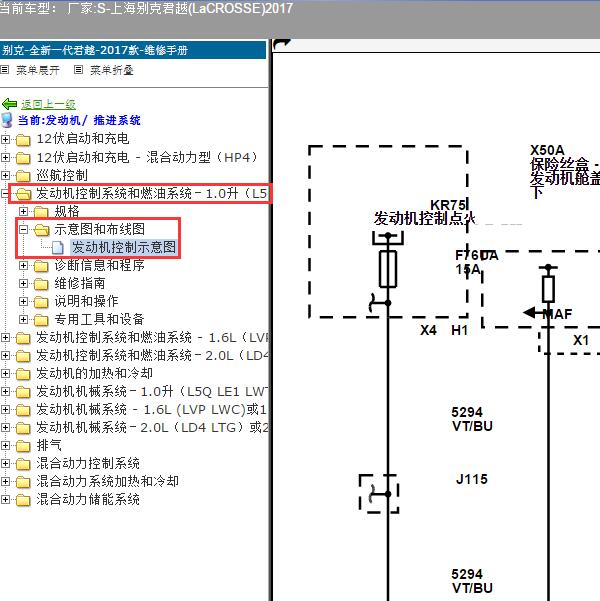The image size is (600, 601).
Task: Expand the 规格 subfolder
Action: [x=23, y=211]
